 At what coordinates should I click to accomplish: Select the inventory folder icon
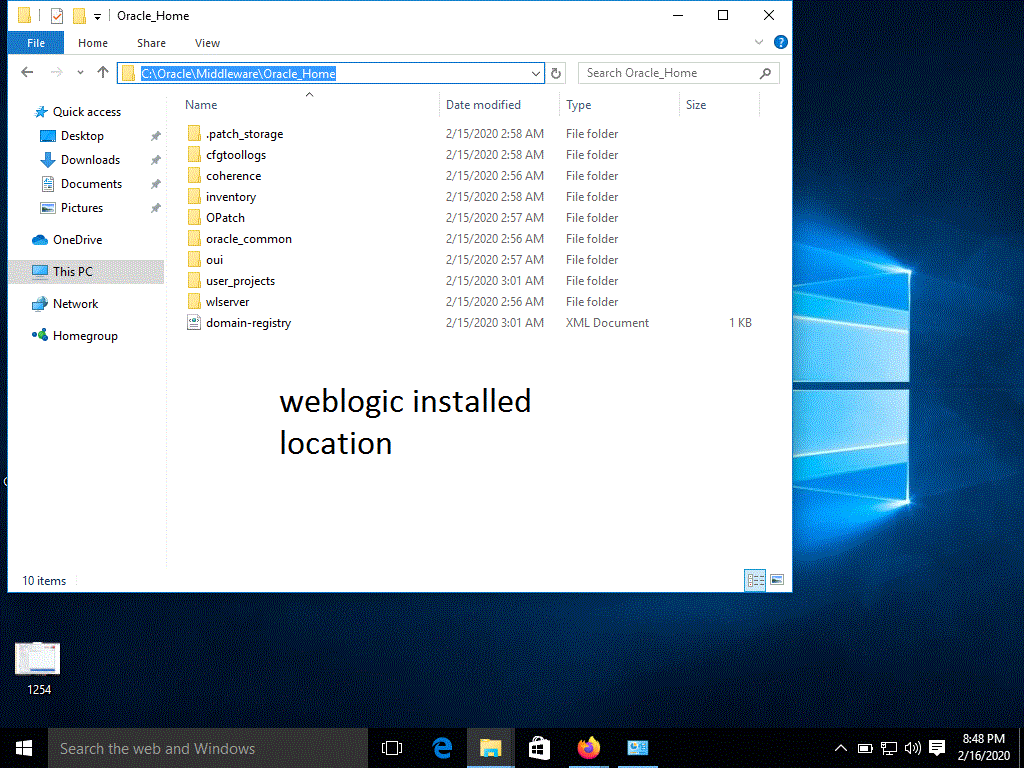194,197
